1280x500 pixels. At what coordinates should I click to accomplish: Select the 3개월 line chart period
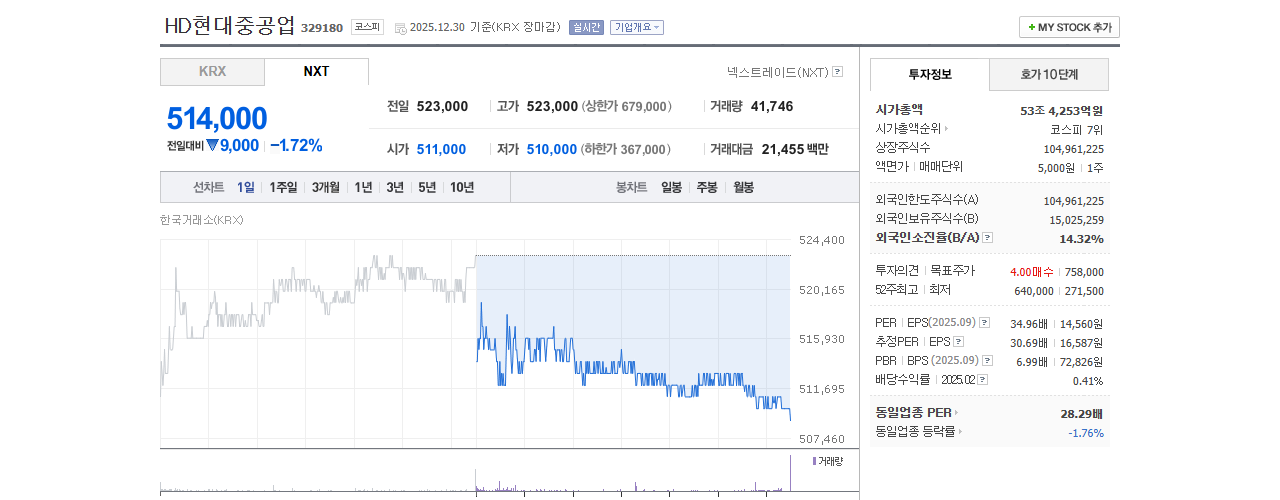point(326,187)
